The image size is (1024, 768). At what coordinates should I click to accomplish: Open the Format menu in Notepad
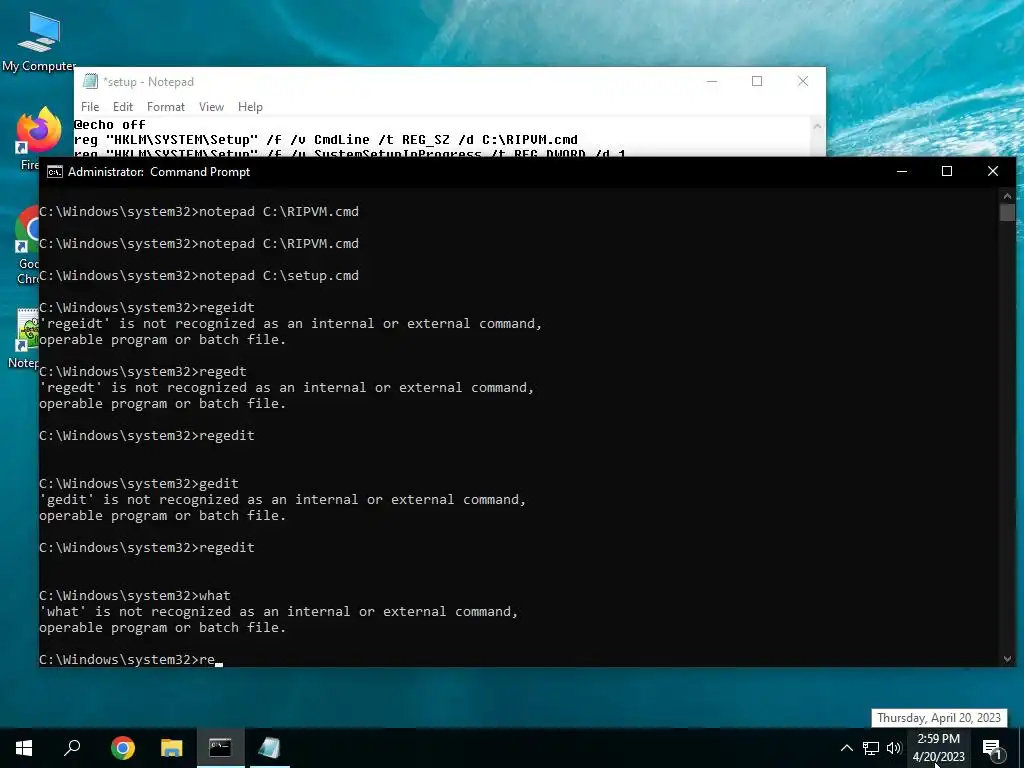coord(166,106)
